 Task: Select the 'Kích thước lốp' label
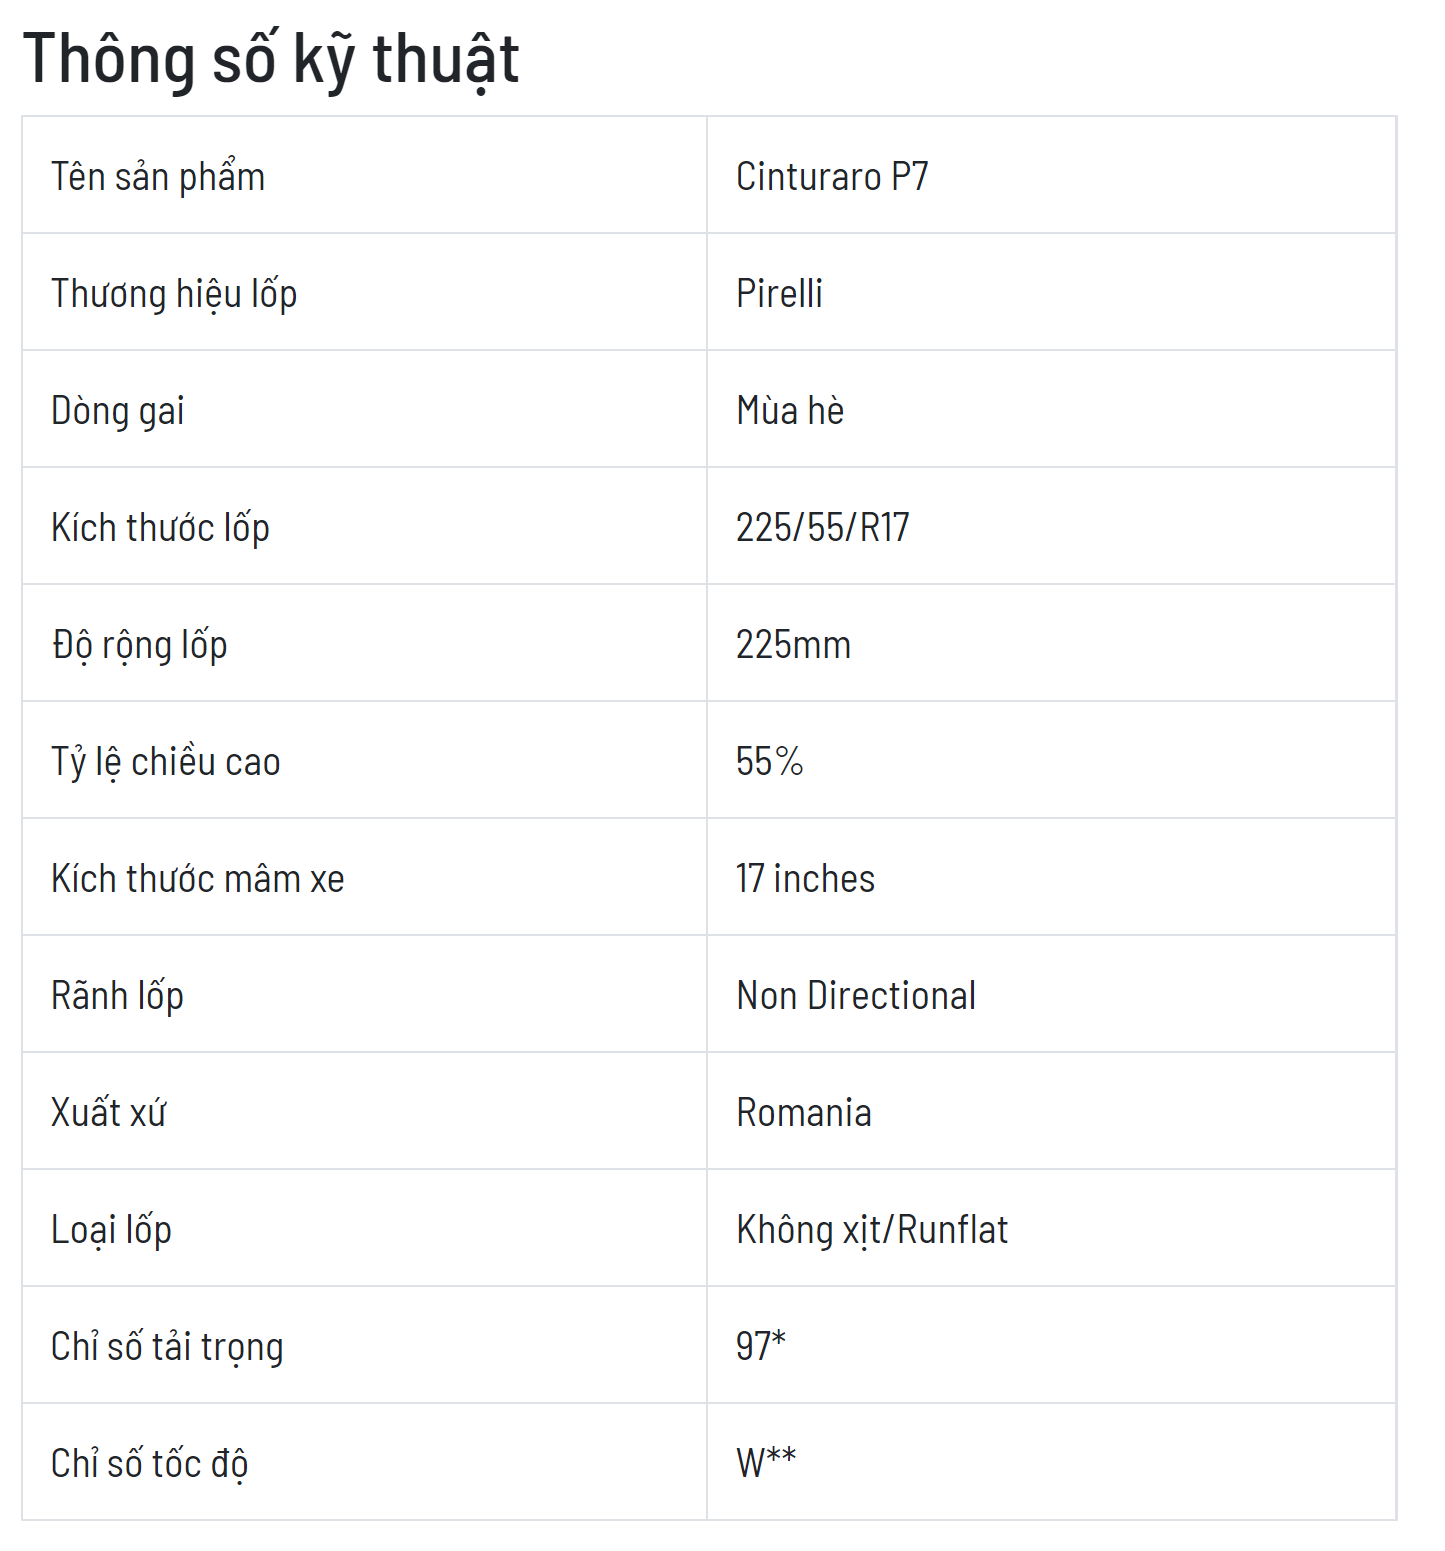tap(160, 528)
